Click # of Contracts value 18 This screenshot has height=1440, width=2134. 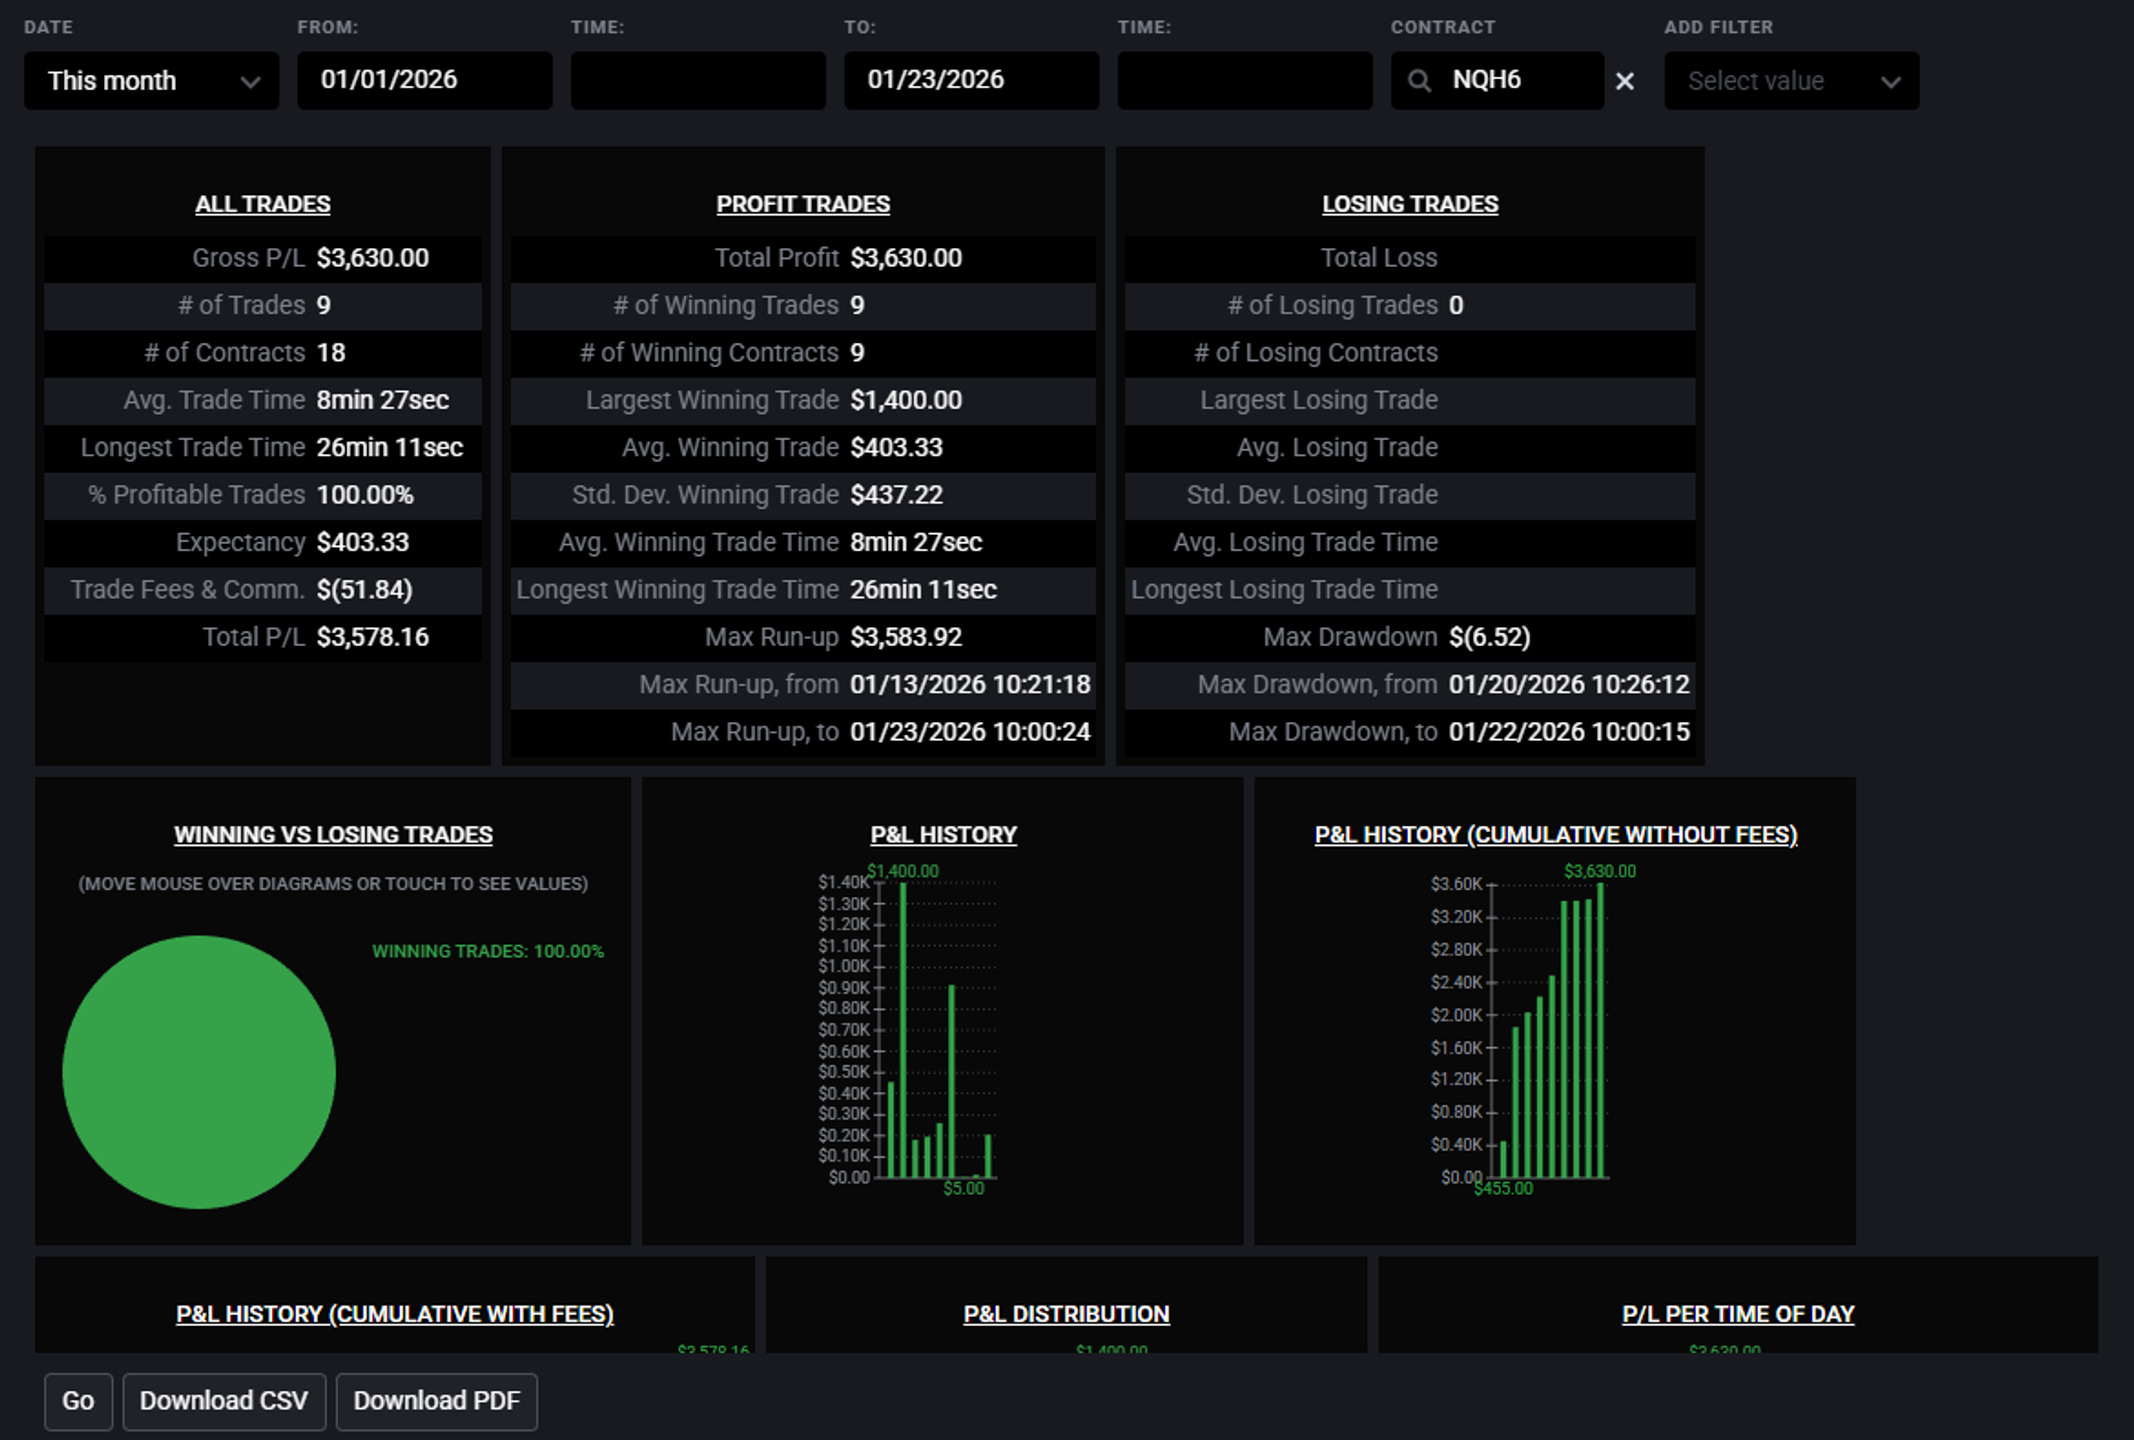[331, 353]
